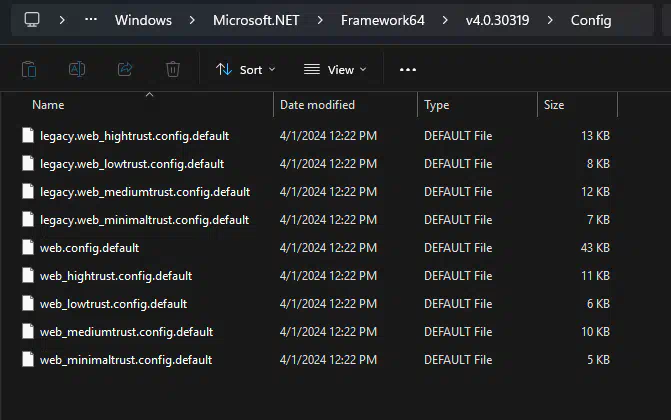This screenshot has width=671, height=420.
Task: Click the share icon in toolbar
Action: click(x=125, y=69)
